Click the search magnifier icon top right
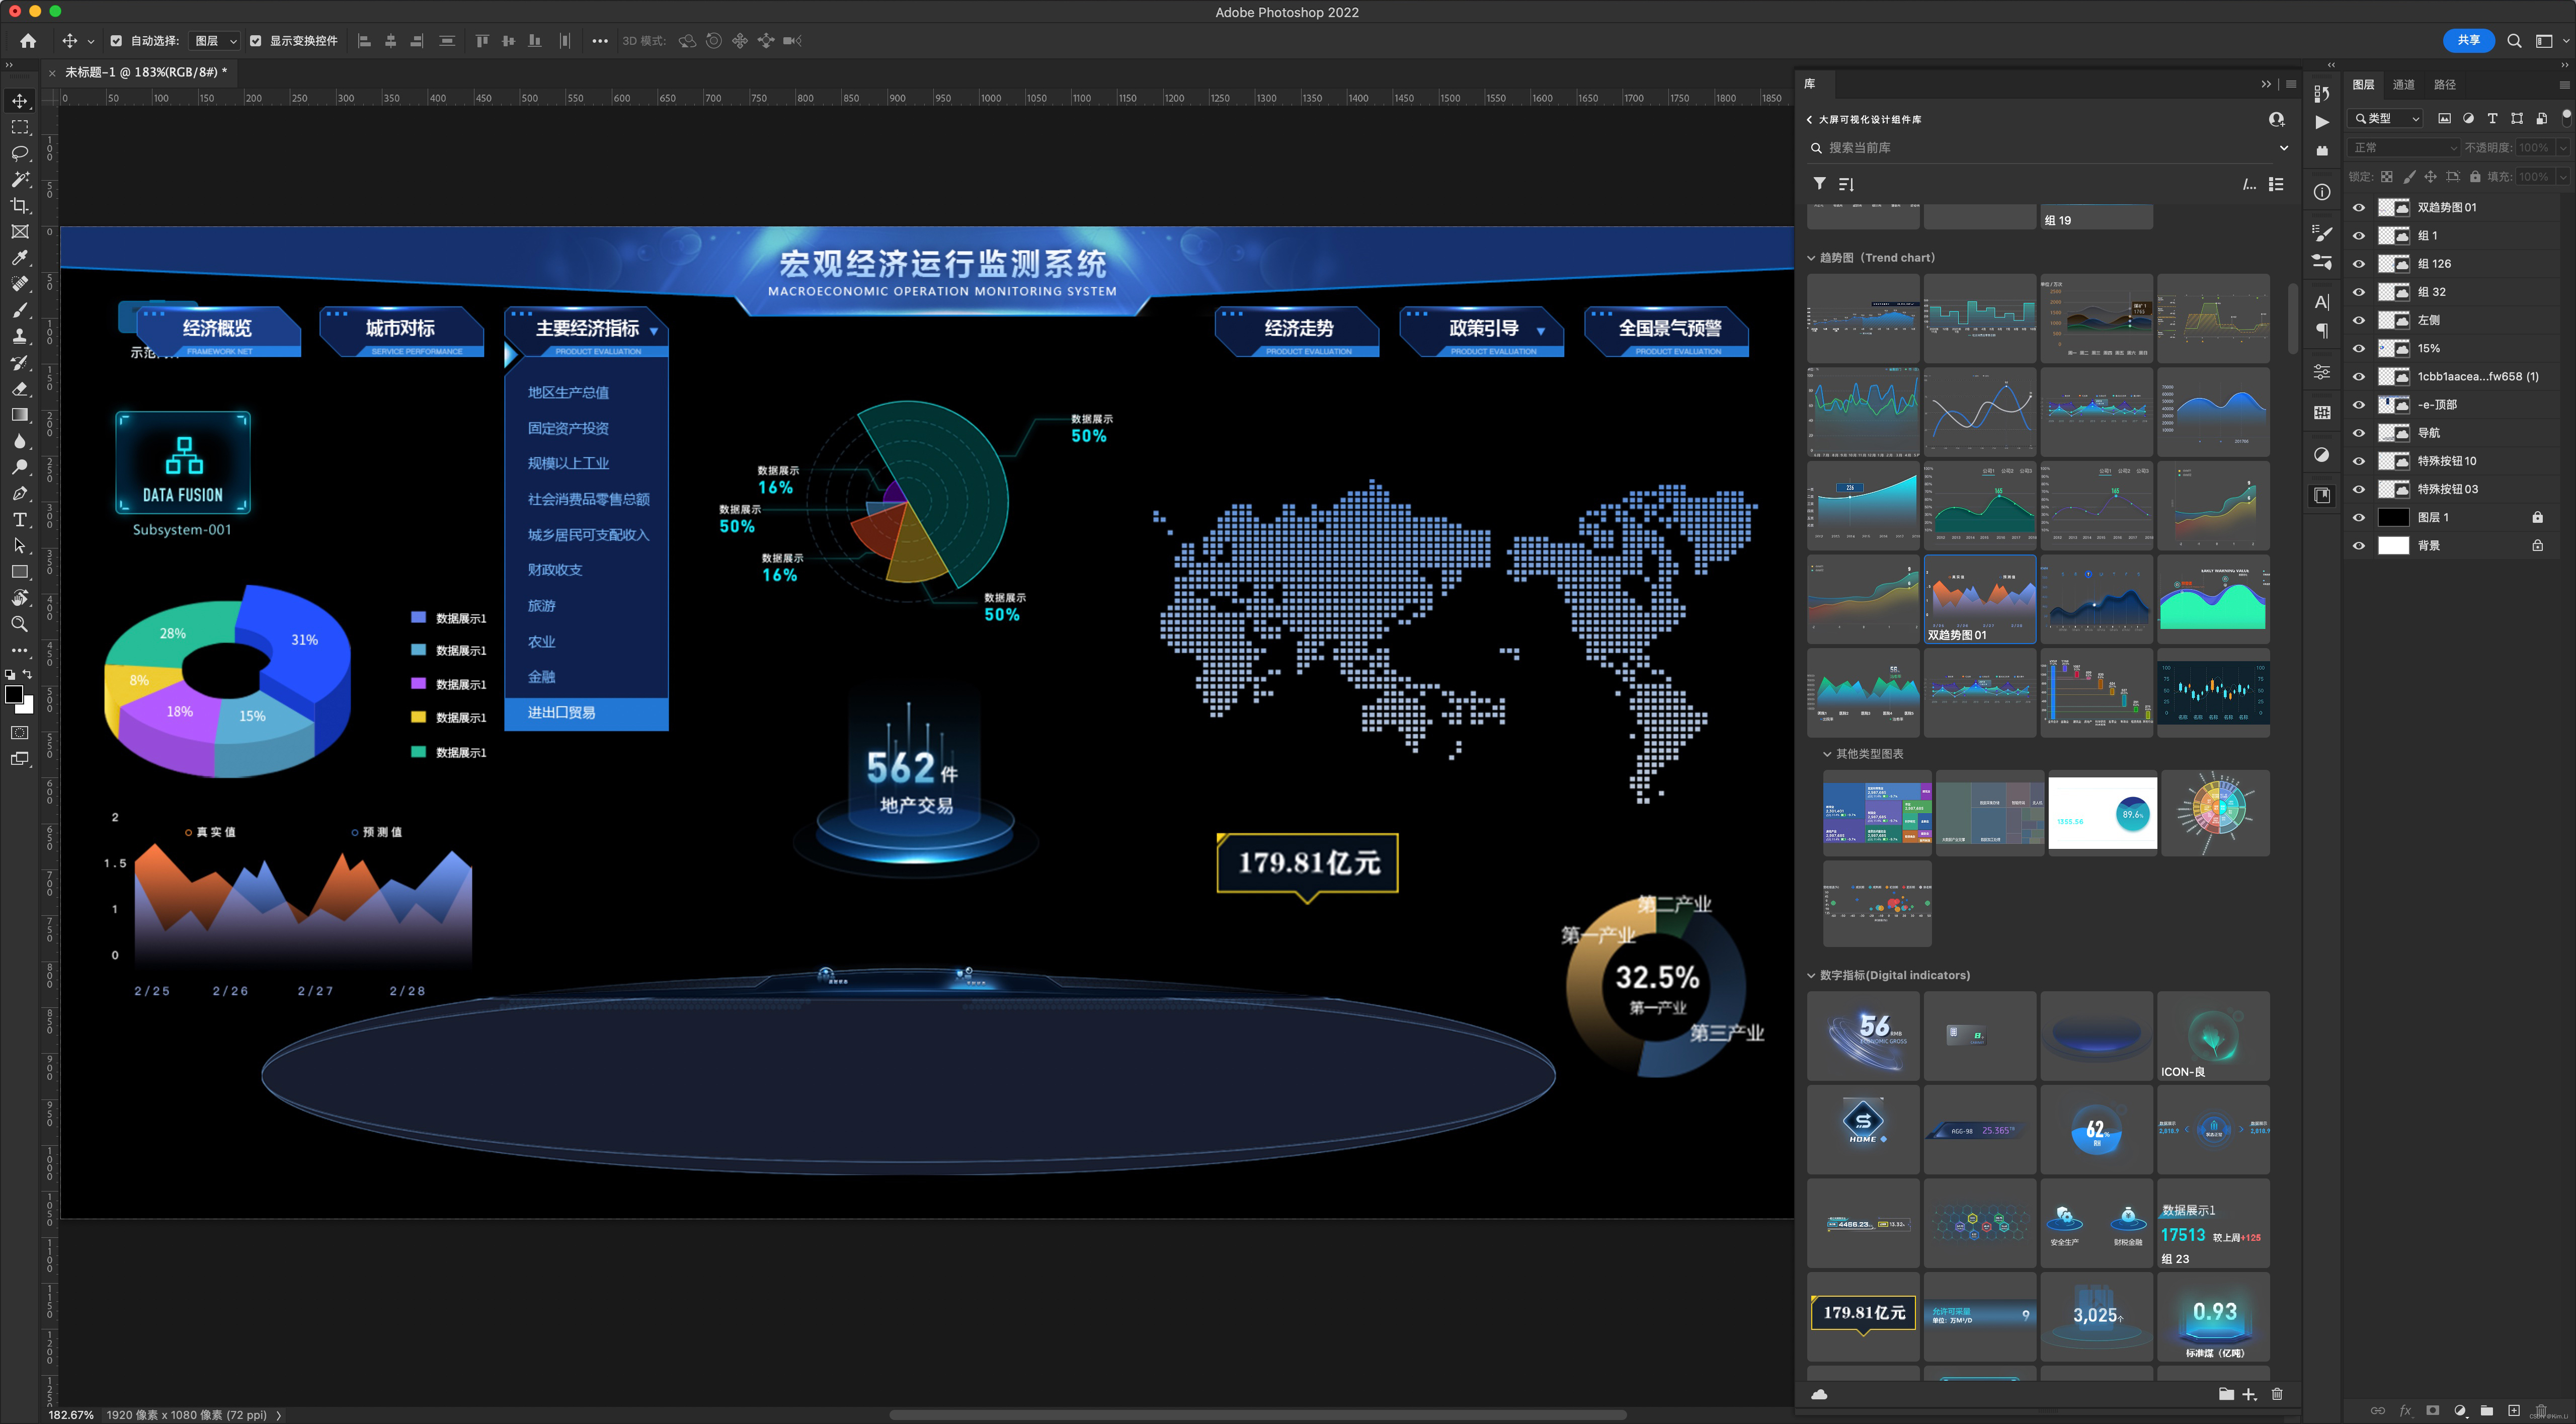Viewport: 2576px width, 1424px height. pyautogui.click(x=2514, y=41)
